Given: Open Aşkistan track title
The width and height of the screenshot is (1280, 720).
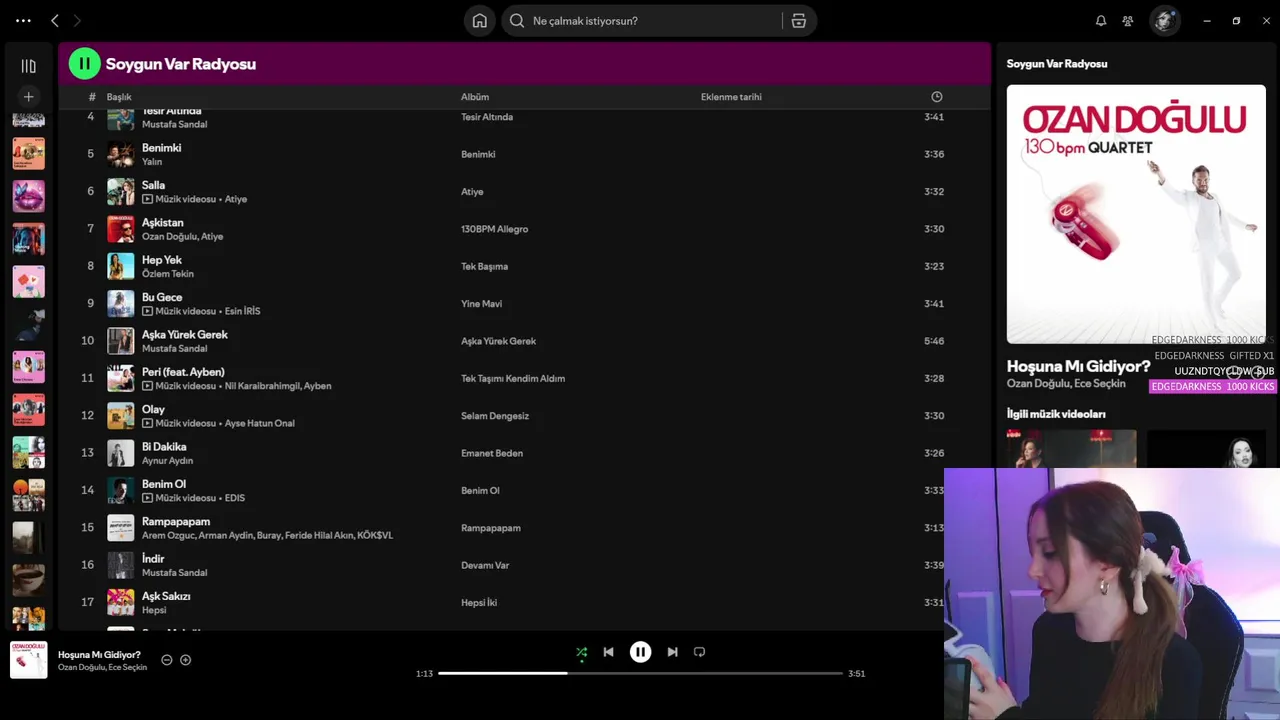Looking at the screenshot, I should point(162,223).
